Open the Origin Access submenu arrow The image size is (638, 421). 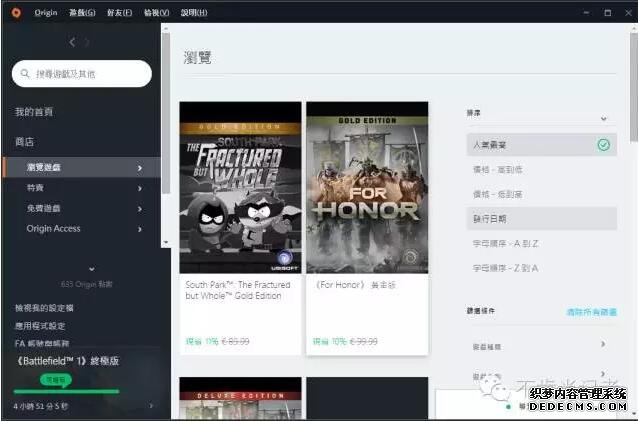tap(140, 229)
